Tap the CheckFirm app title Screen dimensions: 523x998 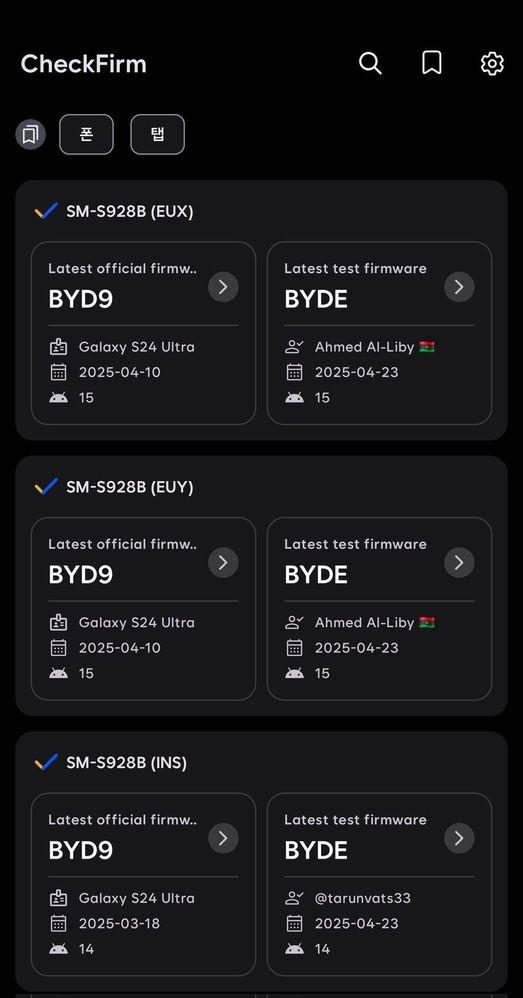coord(83,64)
